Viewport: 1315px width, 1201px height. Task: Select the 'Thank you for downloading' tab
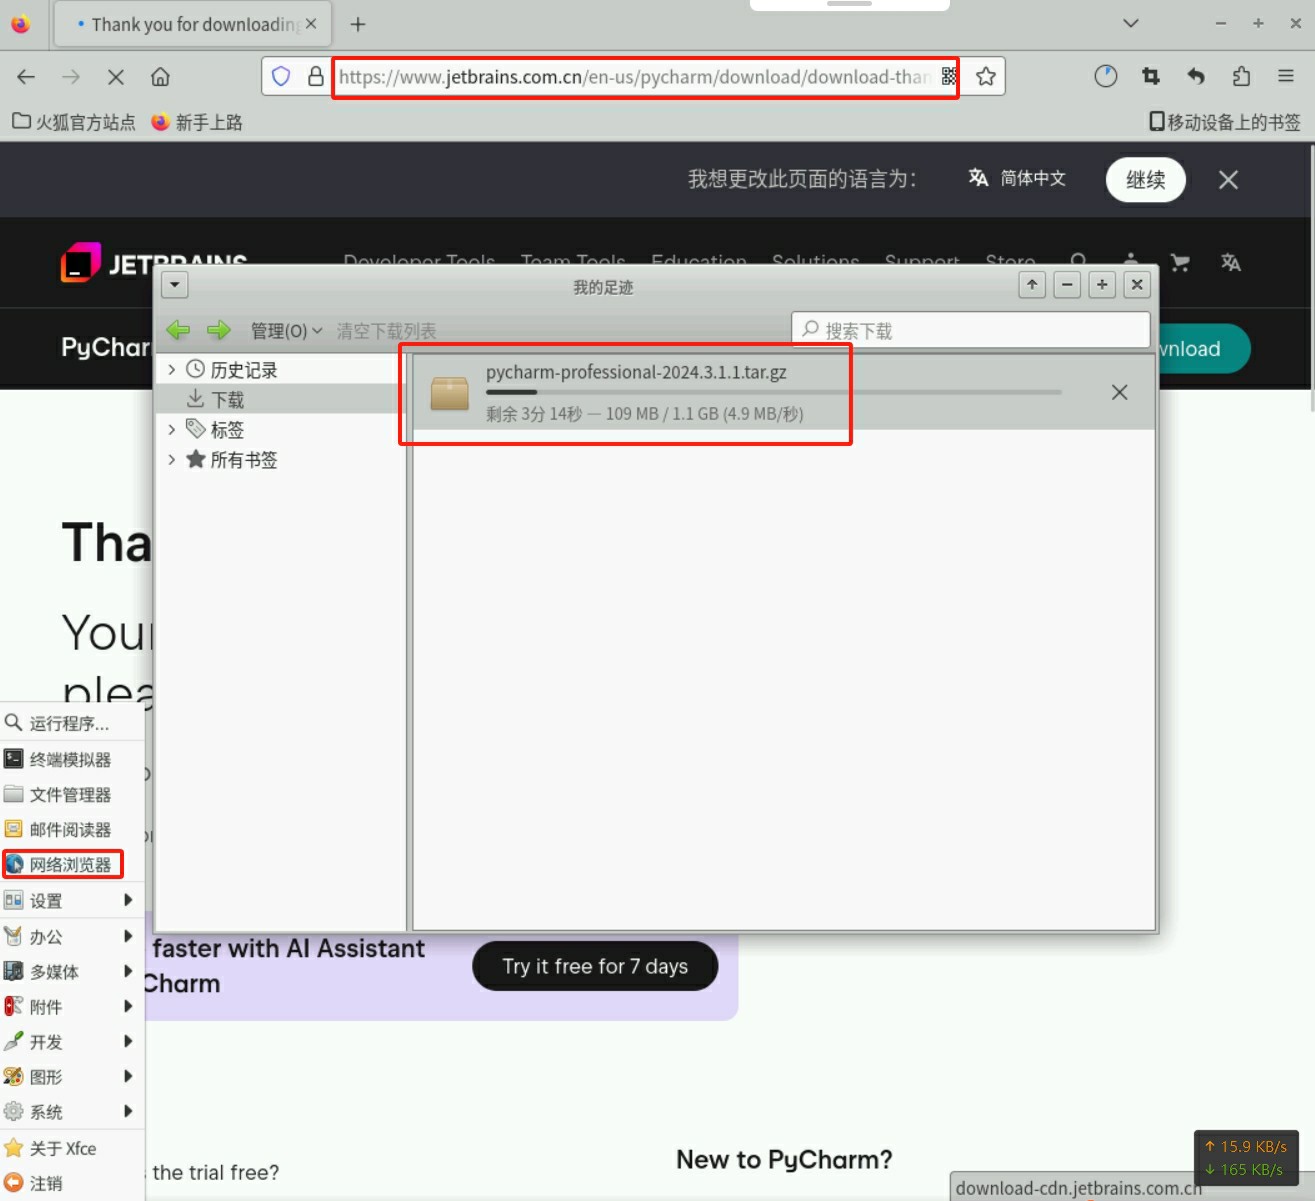tap(192, 24)
